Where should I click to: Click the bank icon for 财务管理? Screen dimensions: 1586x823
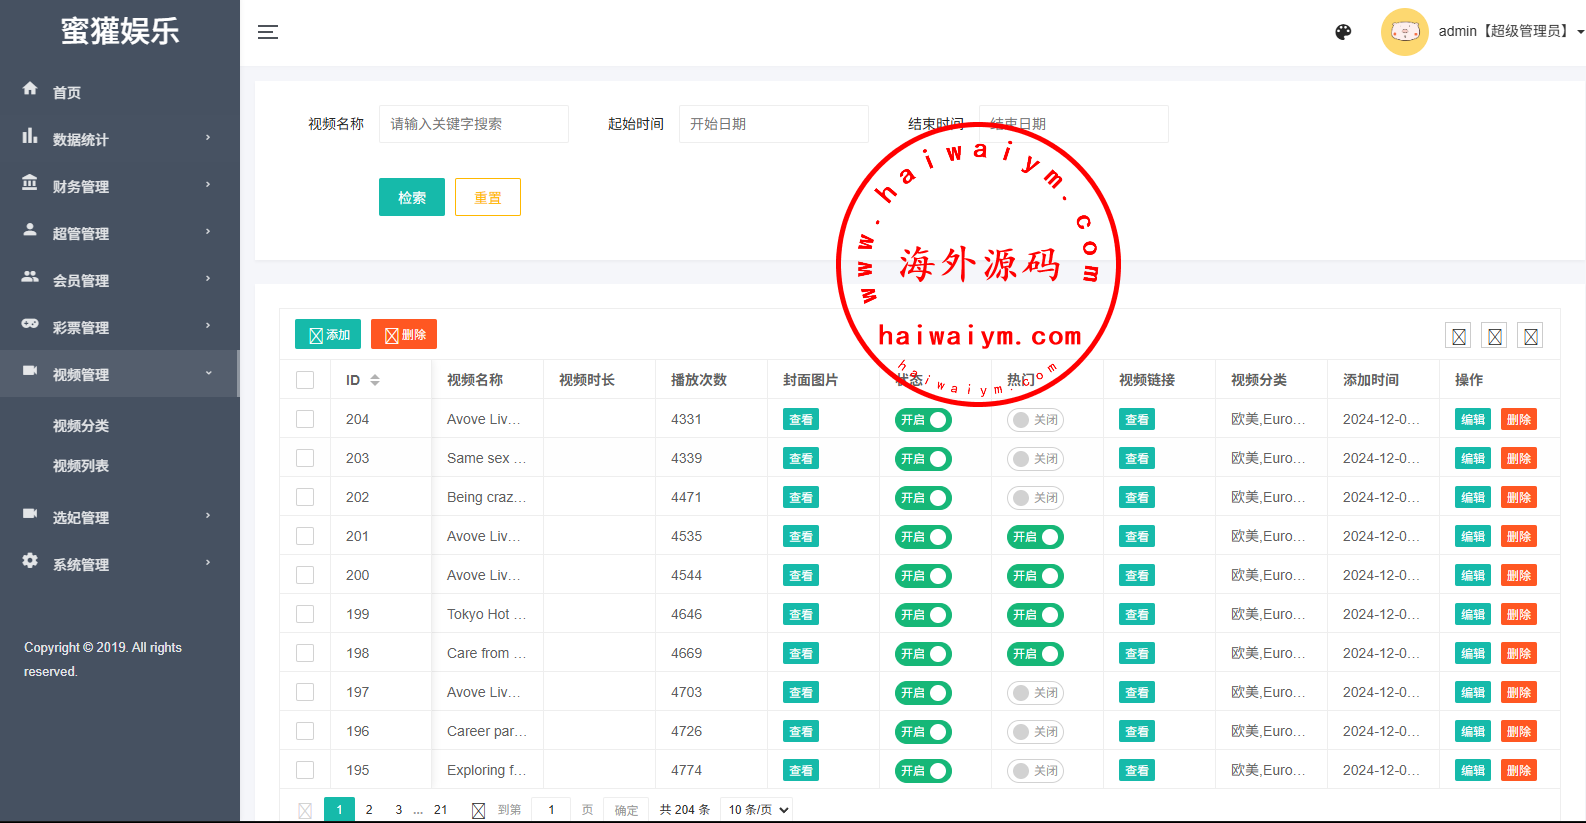click(30, 183)
